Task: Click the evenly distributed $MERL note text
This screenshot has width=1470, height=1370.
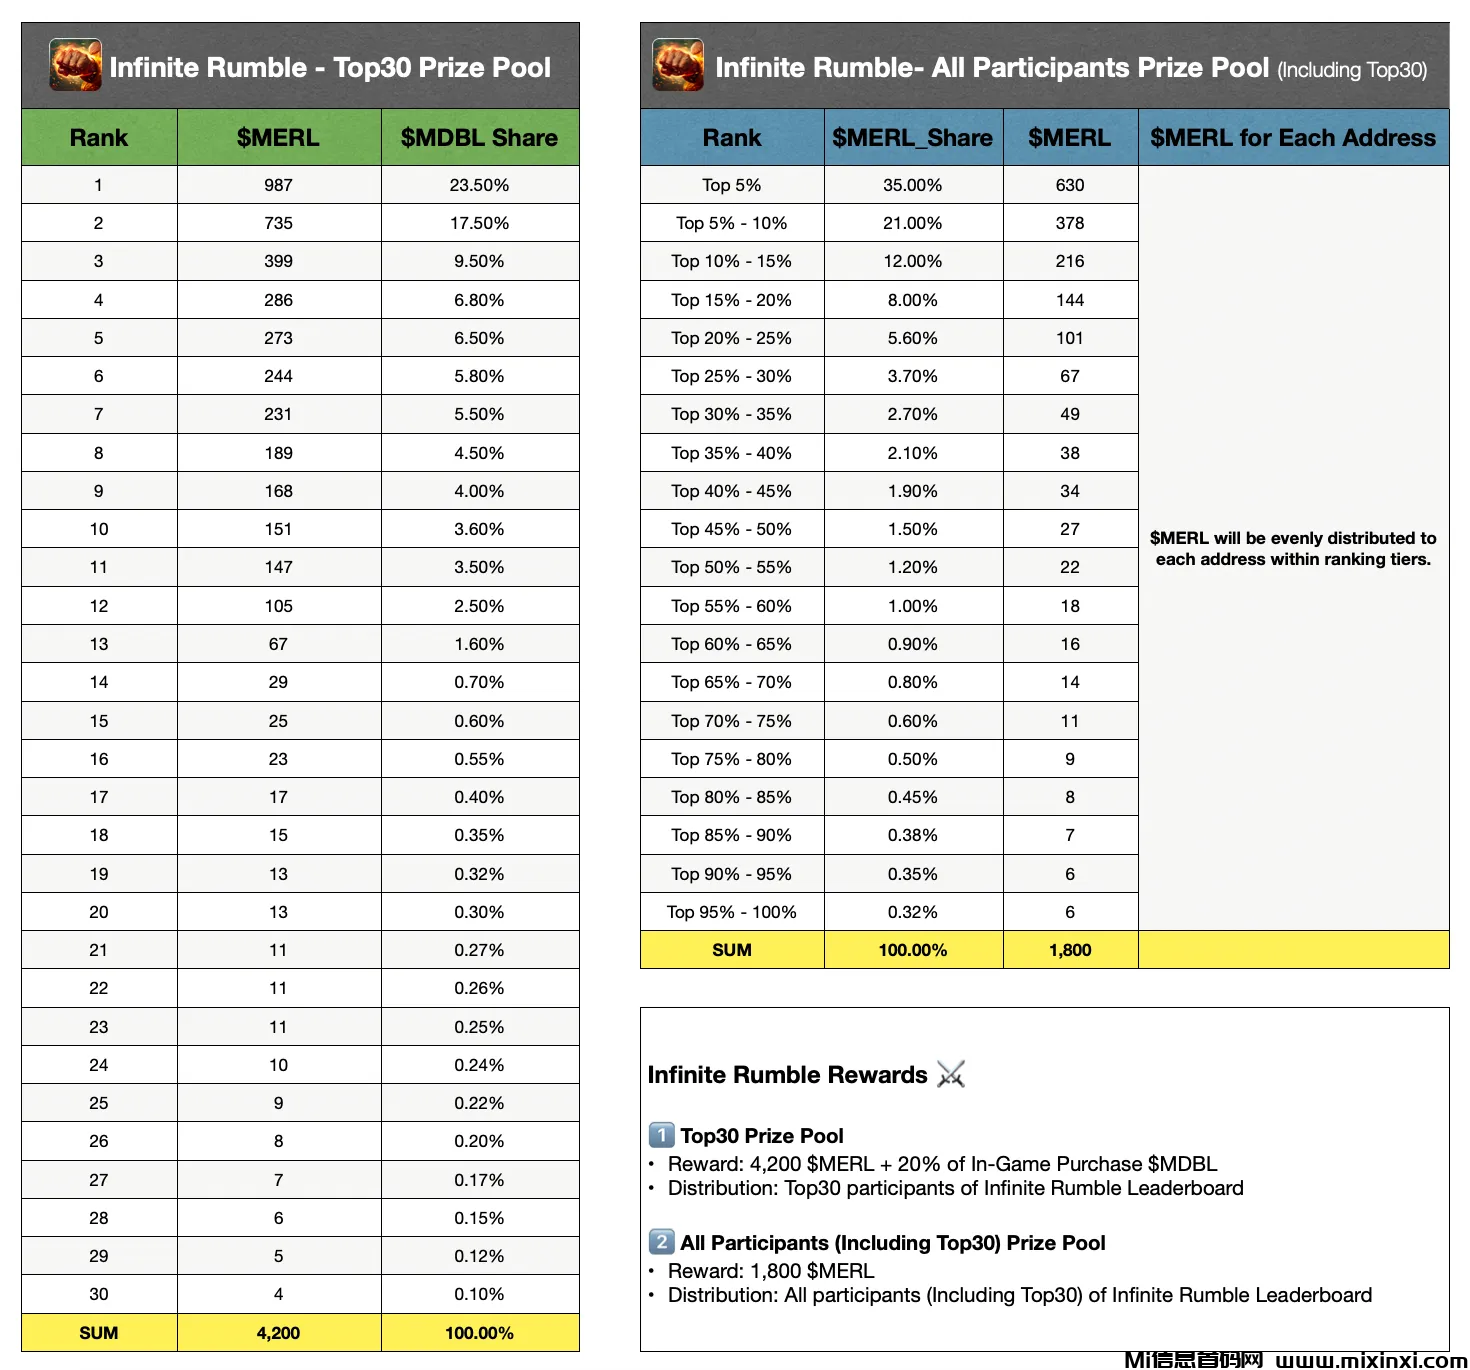Action: 1292,548
